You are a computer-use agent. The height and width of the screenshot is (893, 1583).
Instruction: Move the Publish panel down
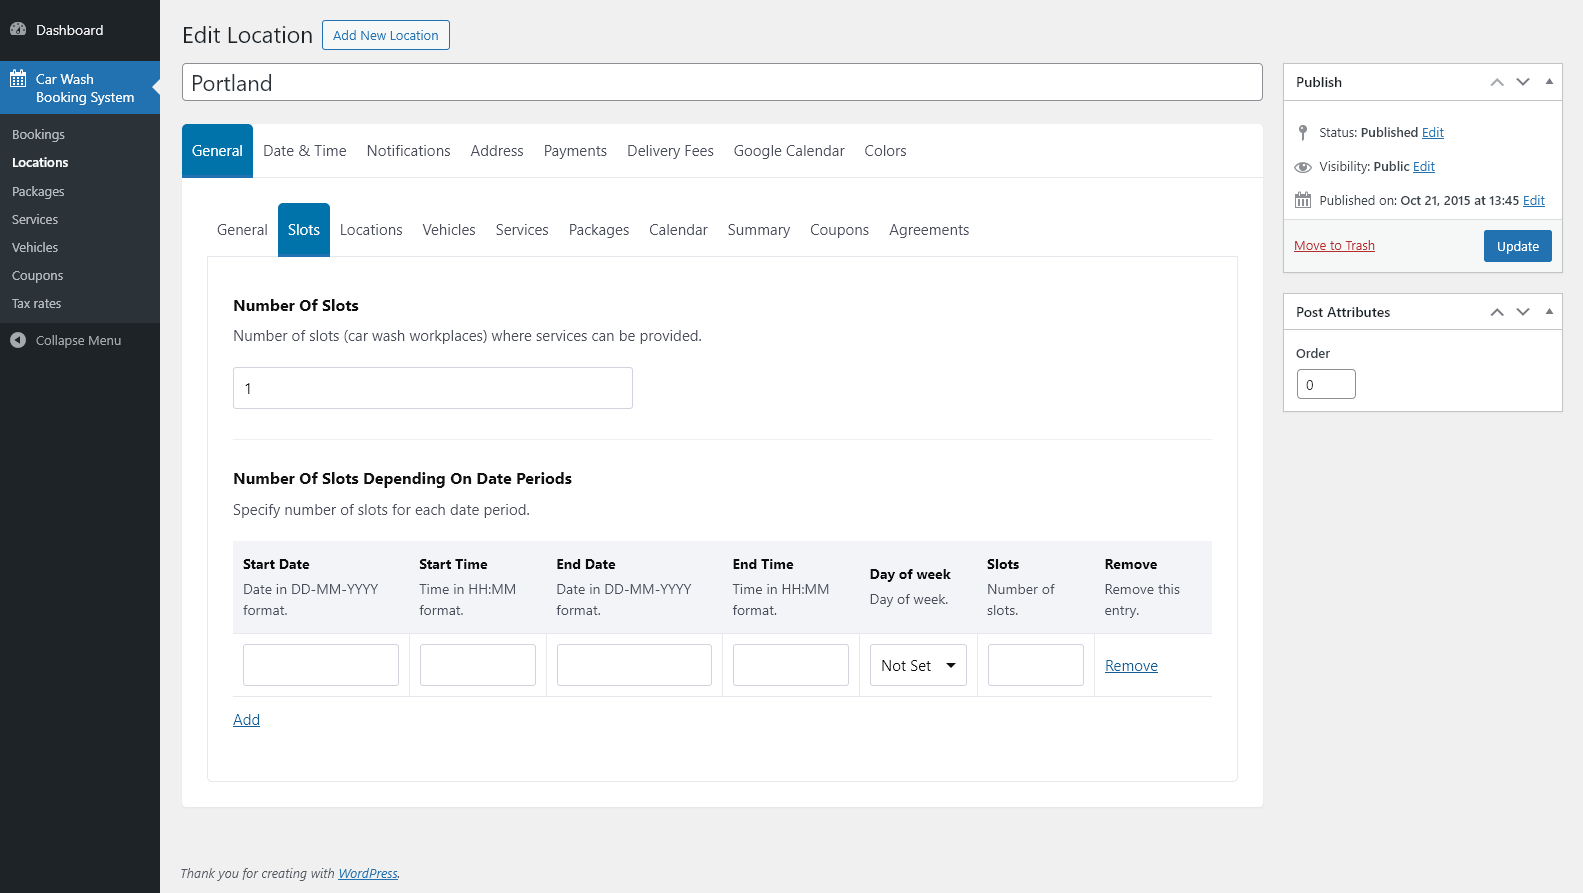1523,82
